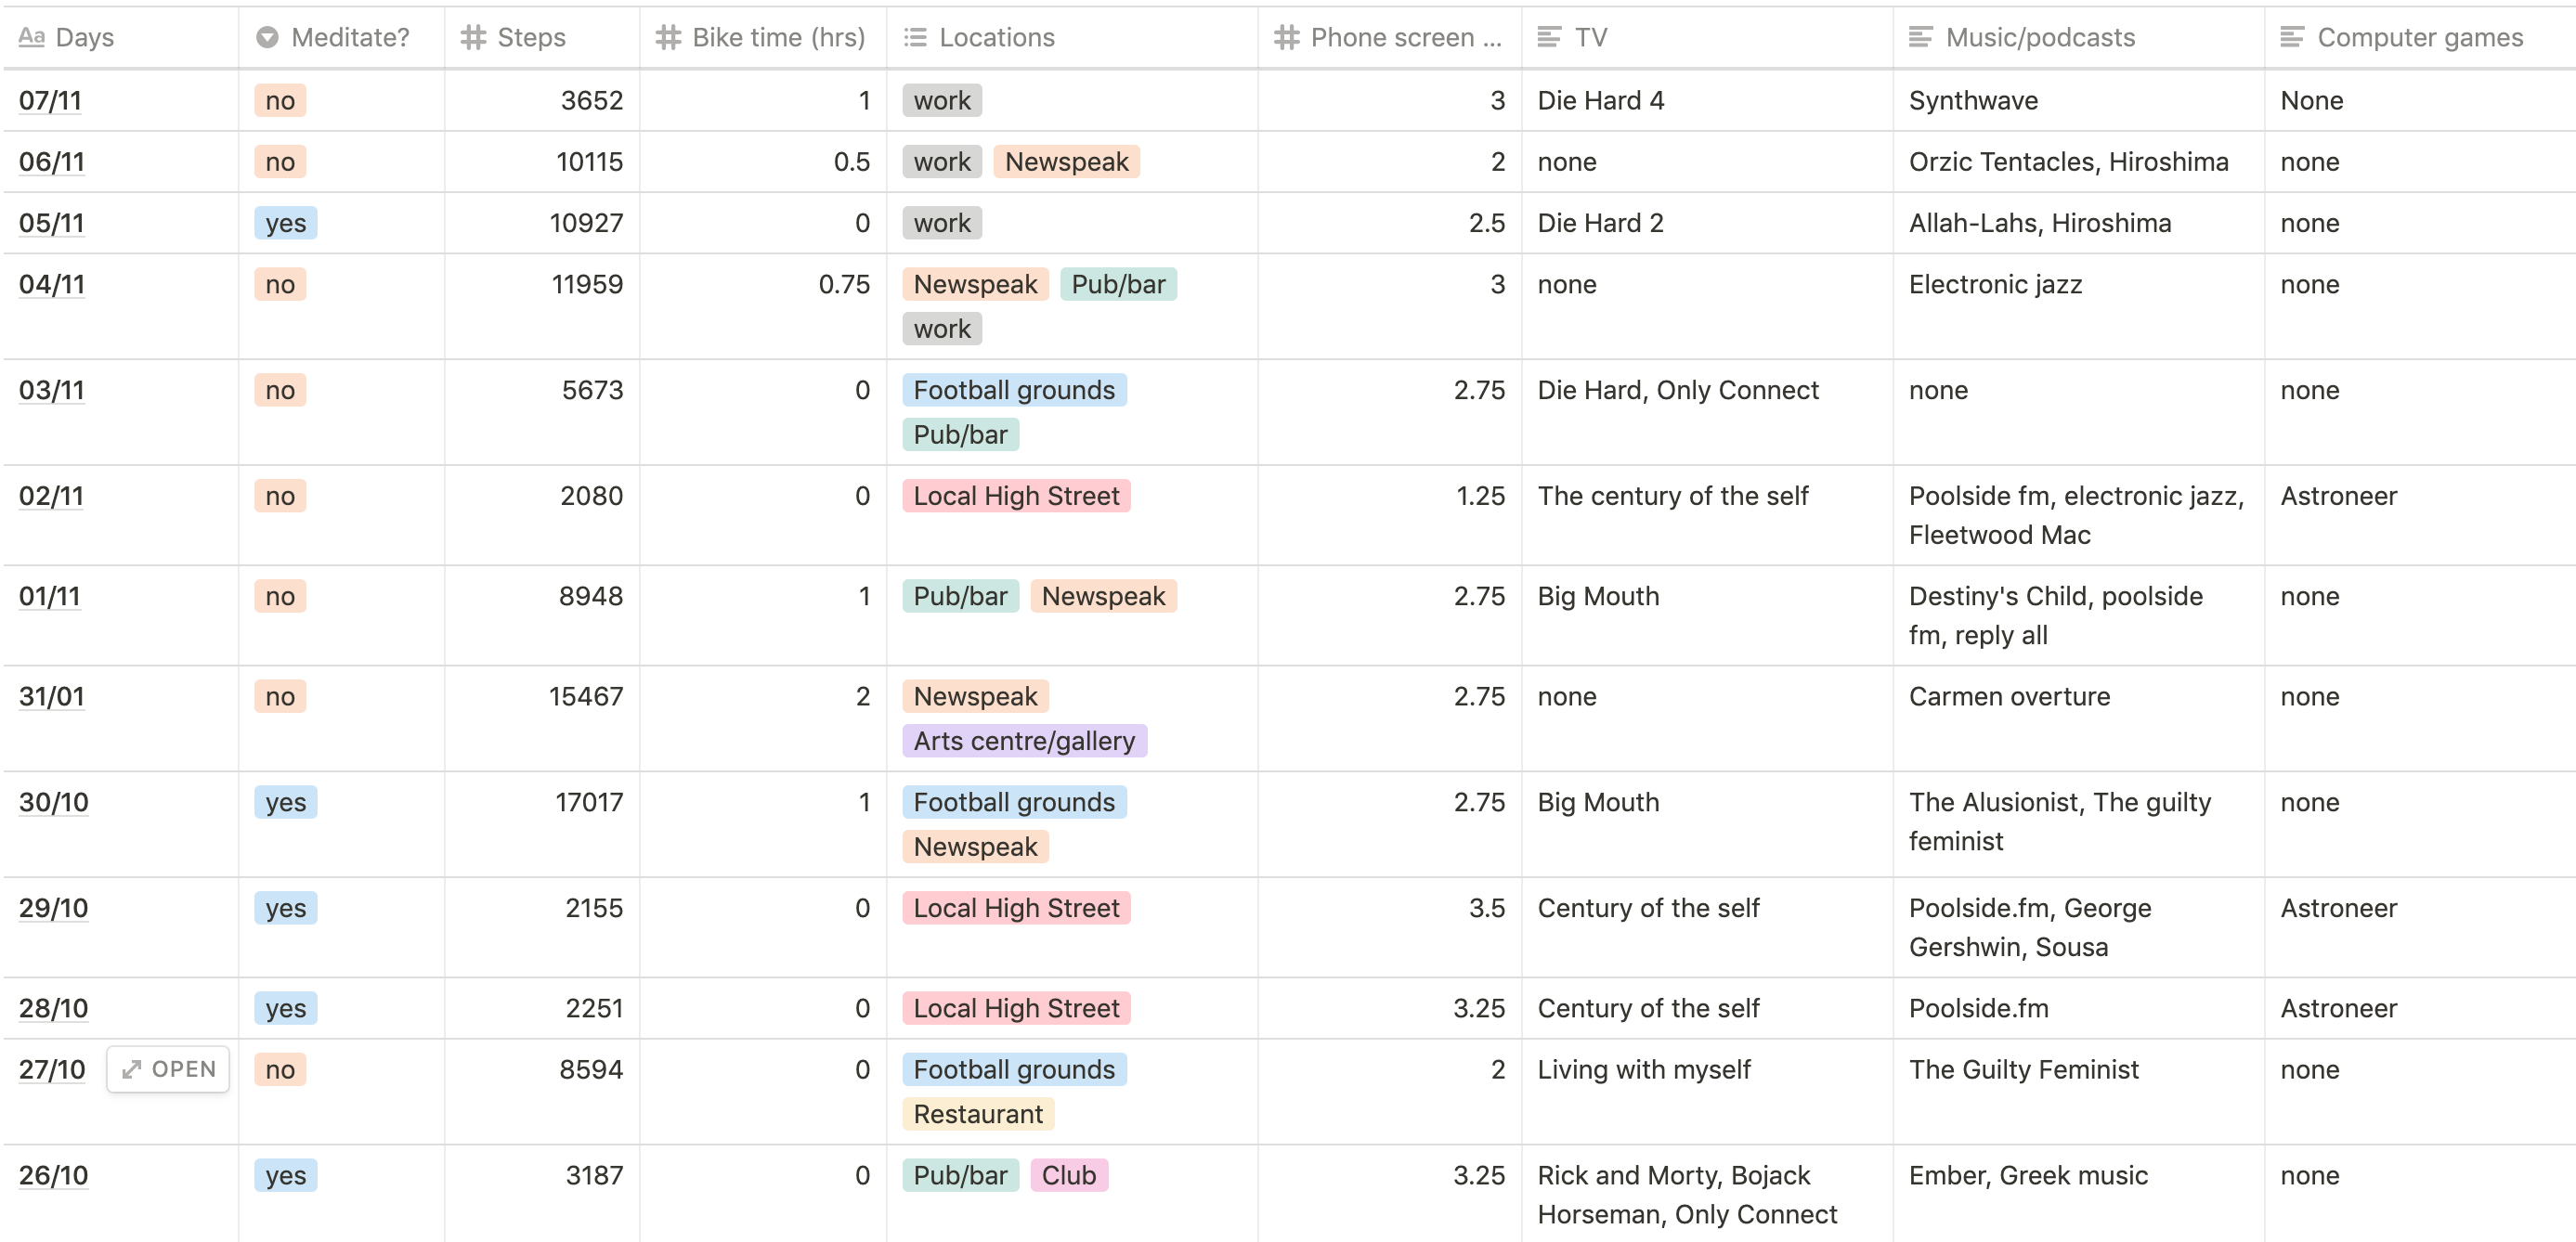
Task: Select Arts centre/gallery tag in 31/01 row
Action: pyautogui.click(x=1024, y=742)
